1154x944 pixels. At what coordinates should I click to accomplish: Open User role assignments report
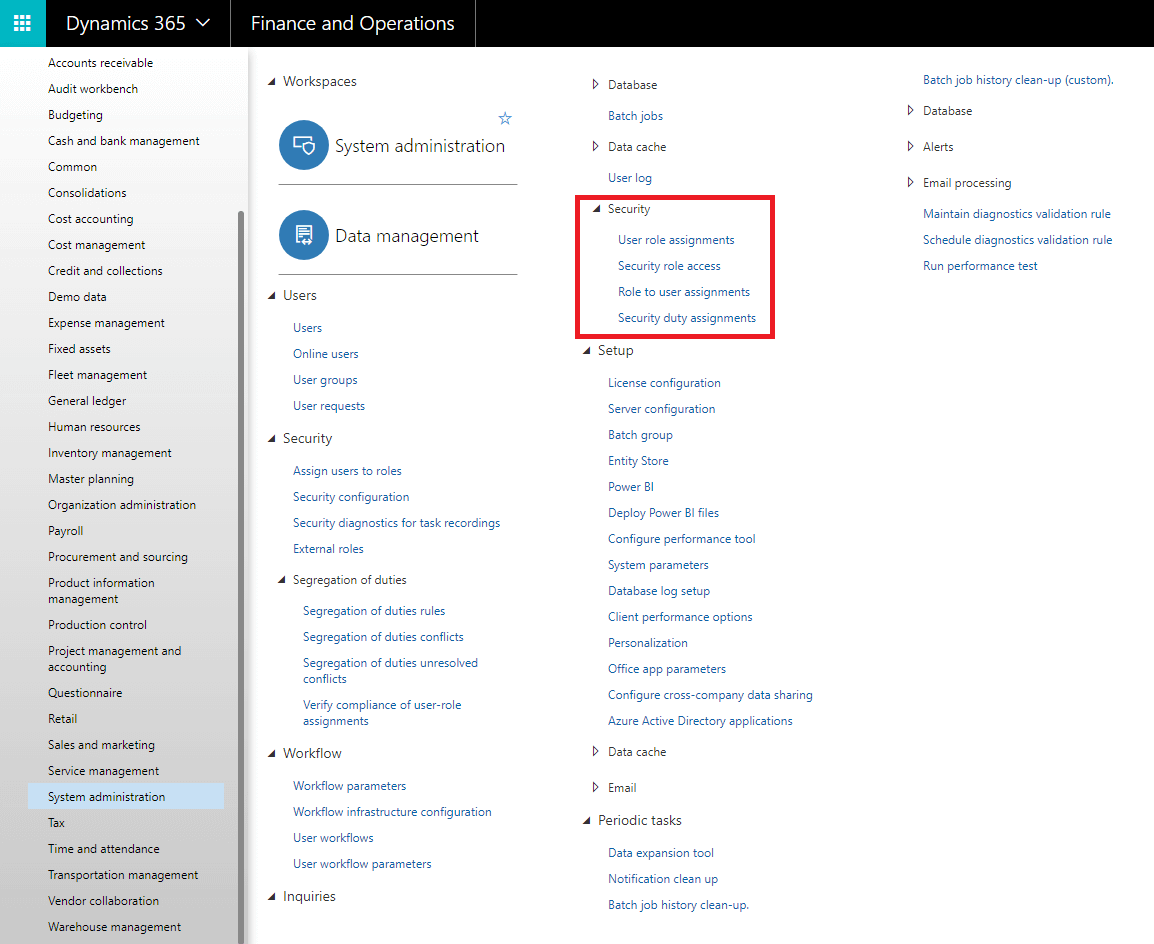(676, 240)
